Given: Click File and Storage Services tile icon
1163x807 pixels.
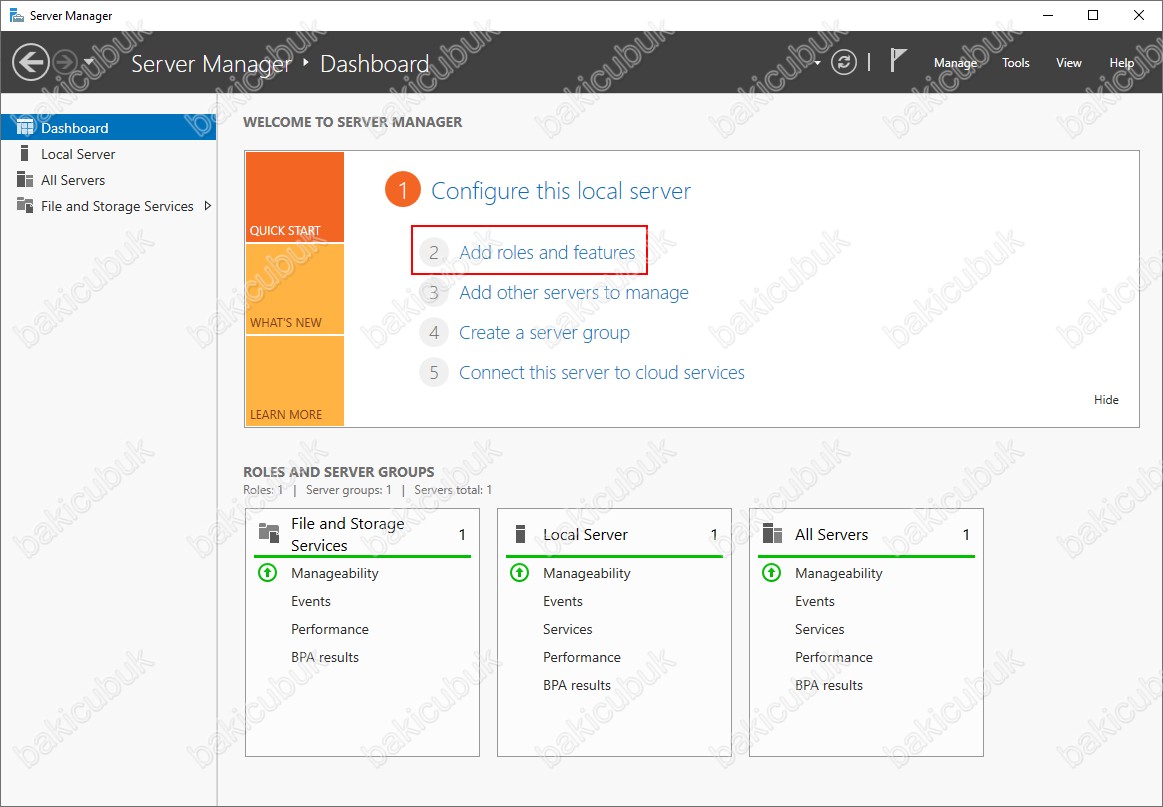Looking at the screenshot, I should (x=268, y=533).
